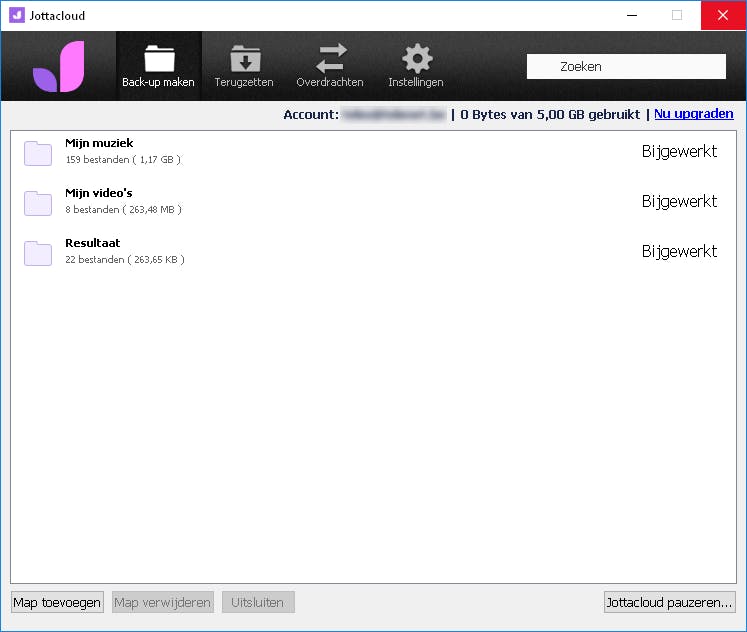Click the Map verwijderen button
This screenshot has width=747, height=632.
162,602
